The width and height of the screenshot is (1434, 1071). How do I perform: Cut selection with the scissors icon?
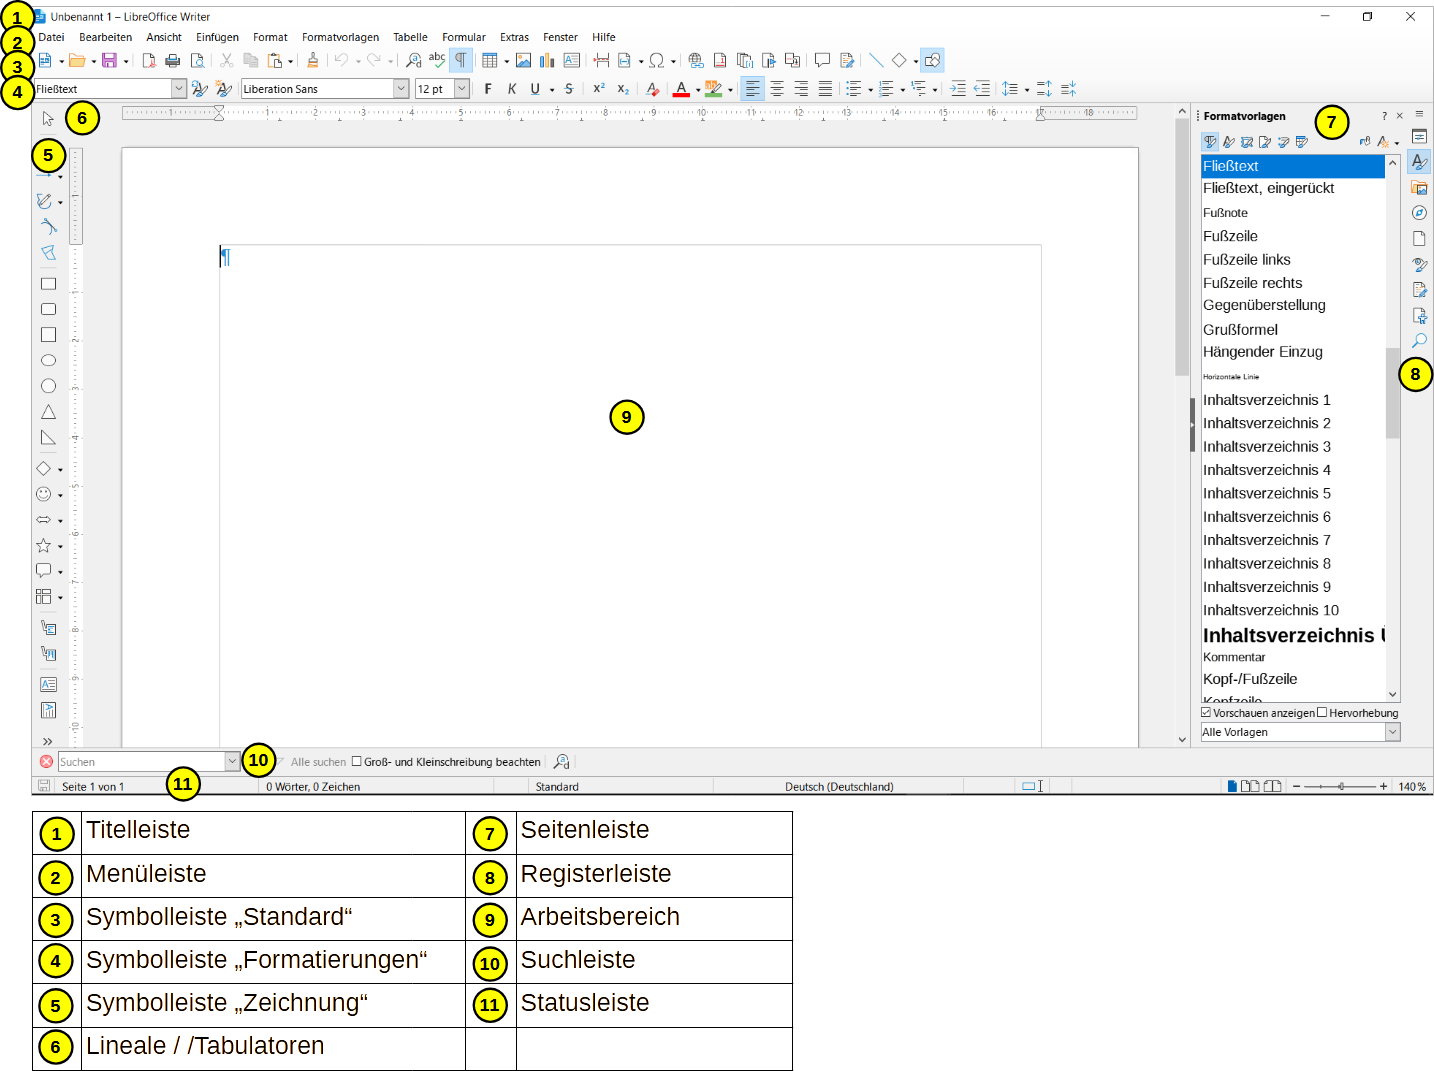[227, 61]
